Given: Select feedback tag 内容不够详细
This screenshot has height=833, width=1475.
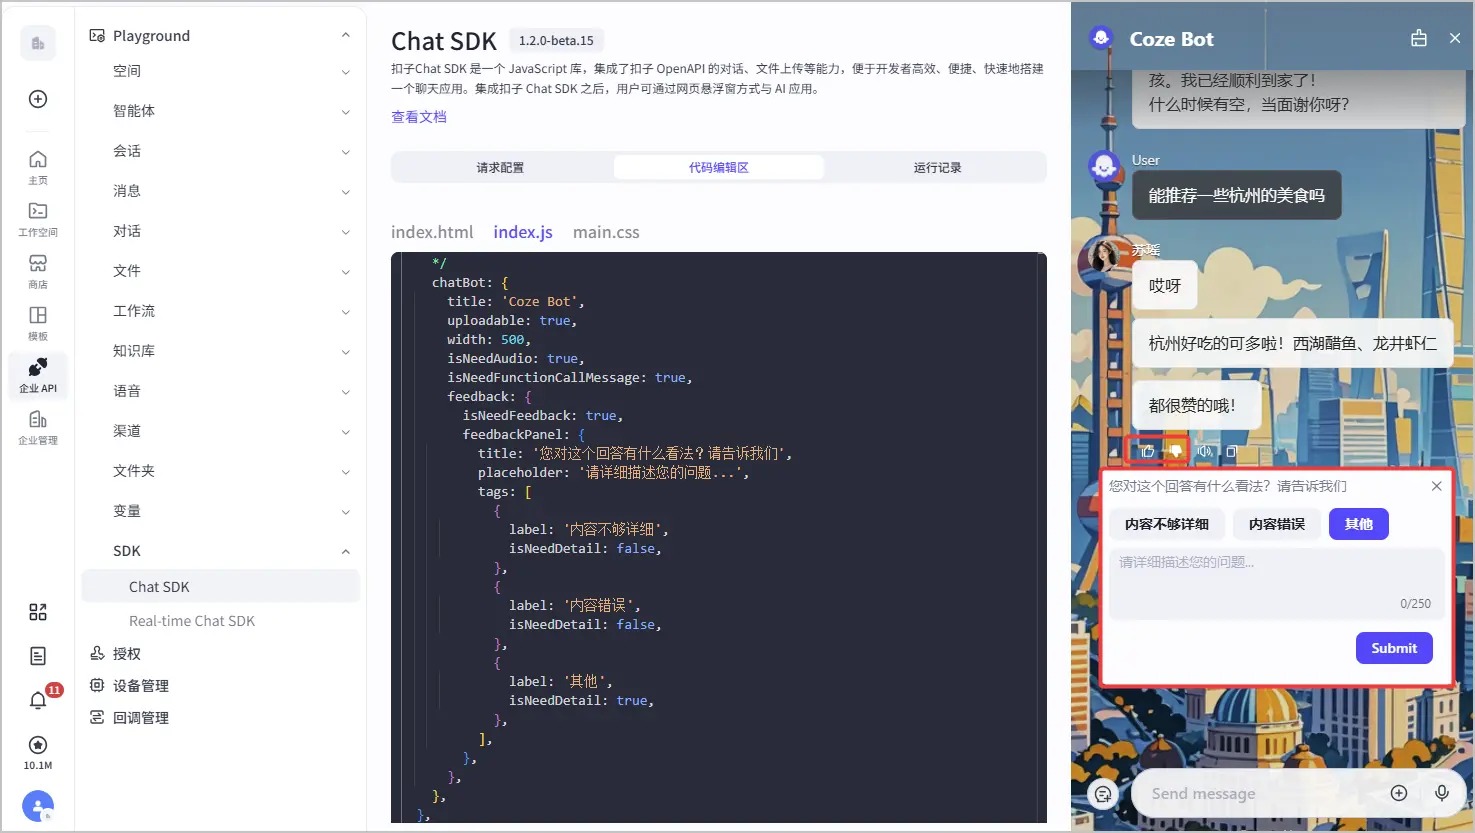Looking at the screenshot, I should click(1167, 524).
